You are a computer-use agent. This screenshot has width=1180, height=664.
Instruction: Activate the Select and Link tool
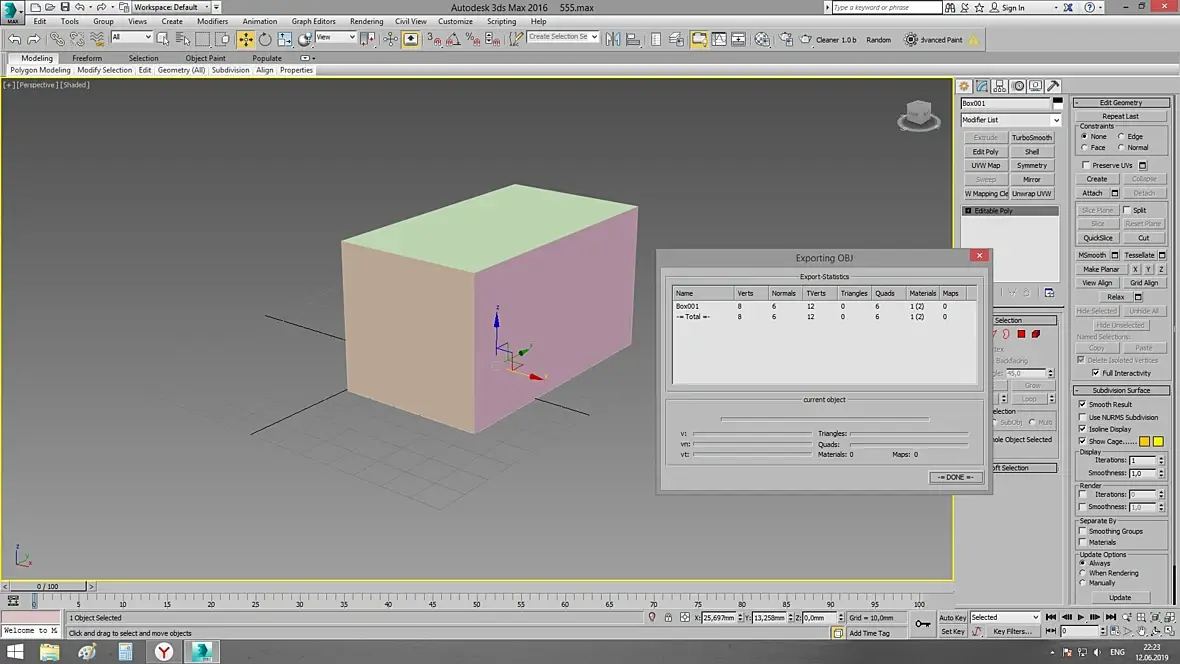57,39
